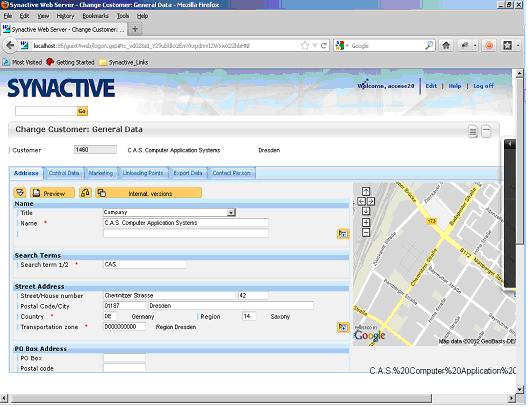Viewport: 528px width, 407px height.
Task: Click the scroll-down arrow of the page scrollbar
Action: click(x=520, y=389)
